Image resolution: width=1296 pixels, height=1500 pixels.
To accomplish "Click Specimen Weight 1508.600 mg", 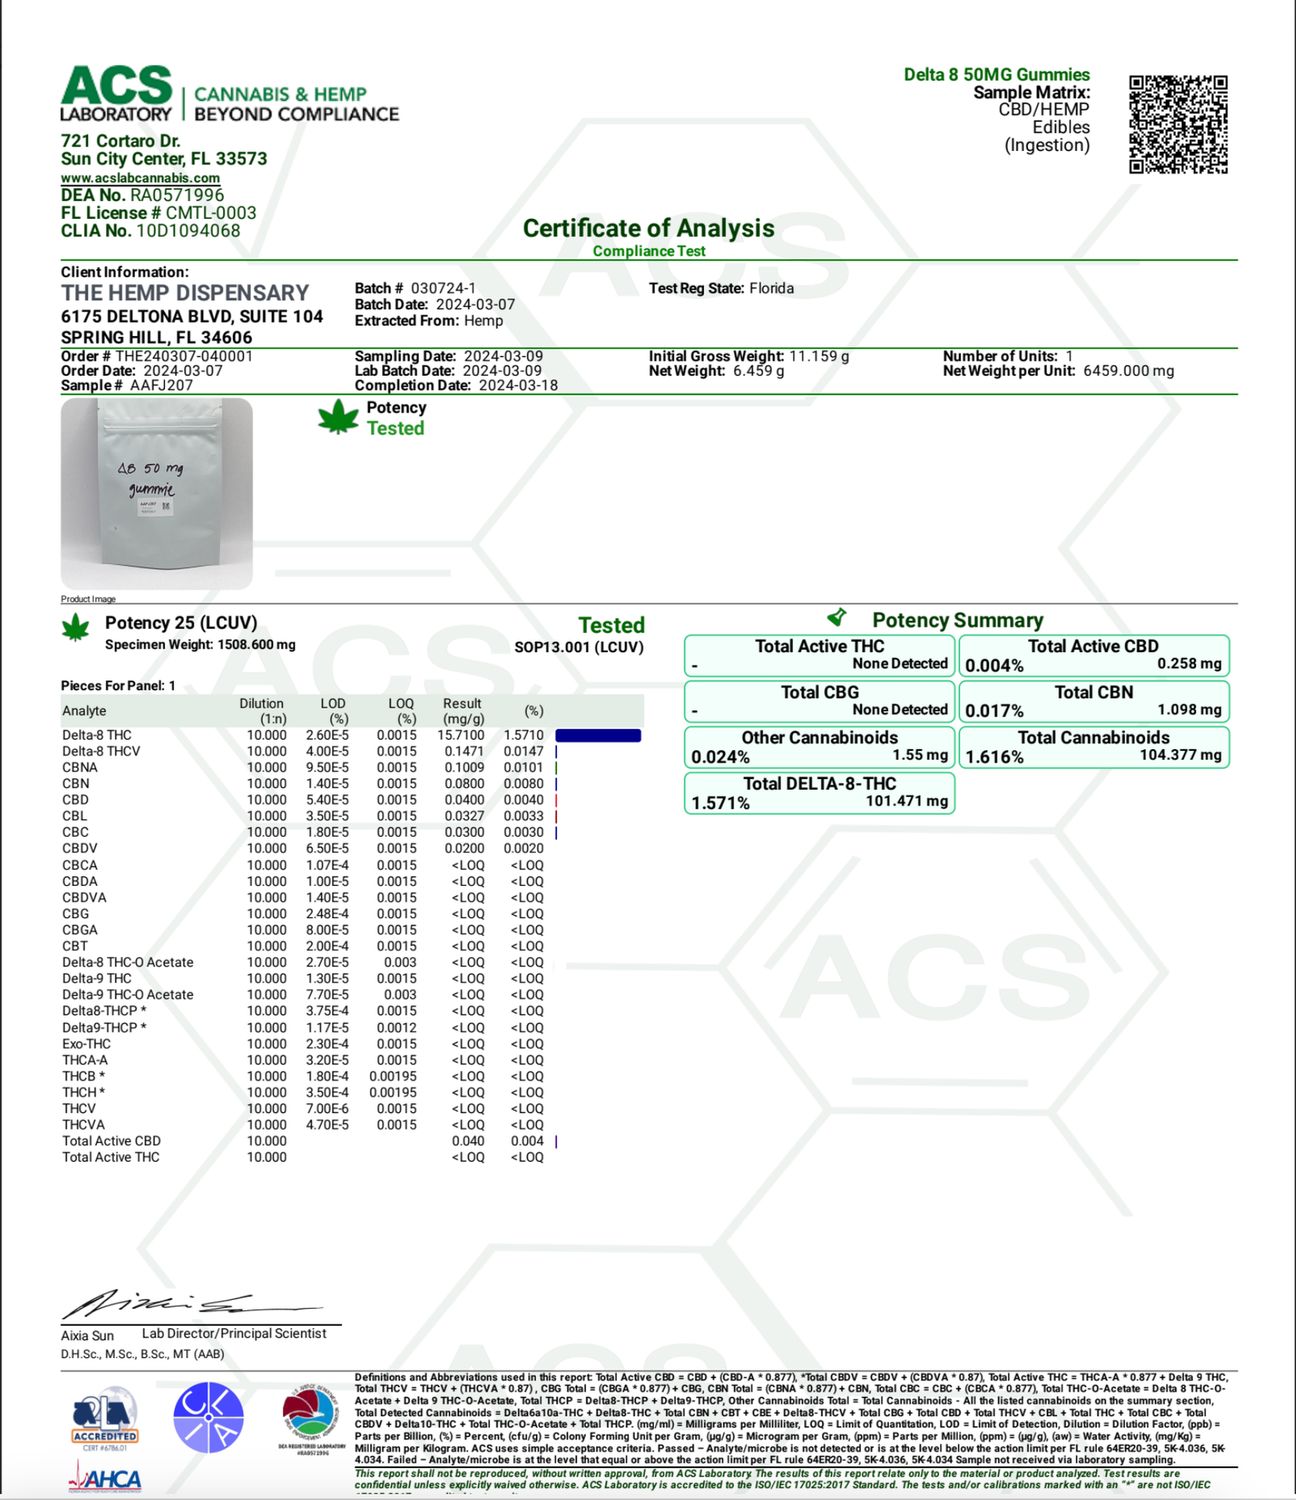I will pos(200,645).
